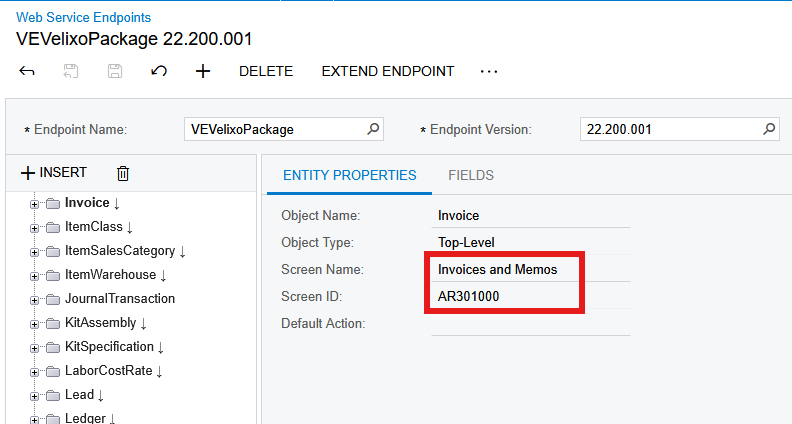Select the ENTITY PROPERTIES tab

[x=350, y=175]
